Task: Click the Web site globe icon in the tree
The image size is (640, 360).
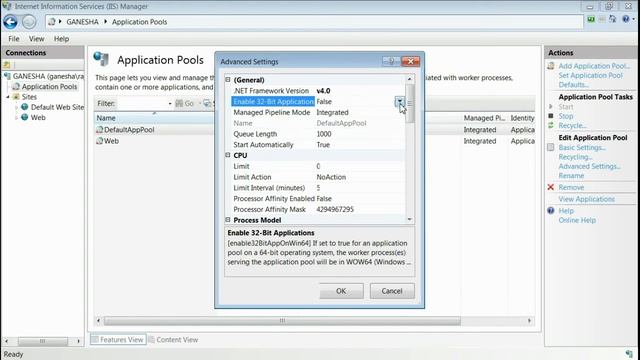Action: click(x=24, y=117)
